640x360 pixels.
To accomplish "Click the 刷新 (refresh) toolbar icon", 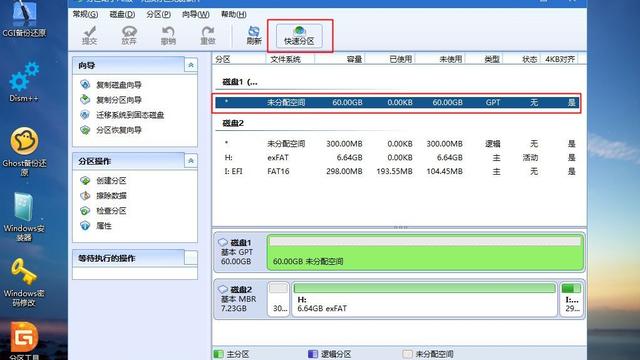I will click(x=253, y=35).
